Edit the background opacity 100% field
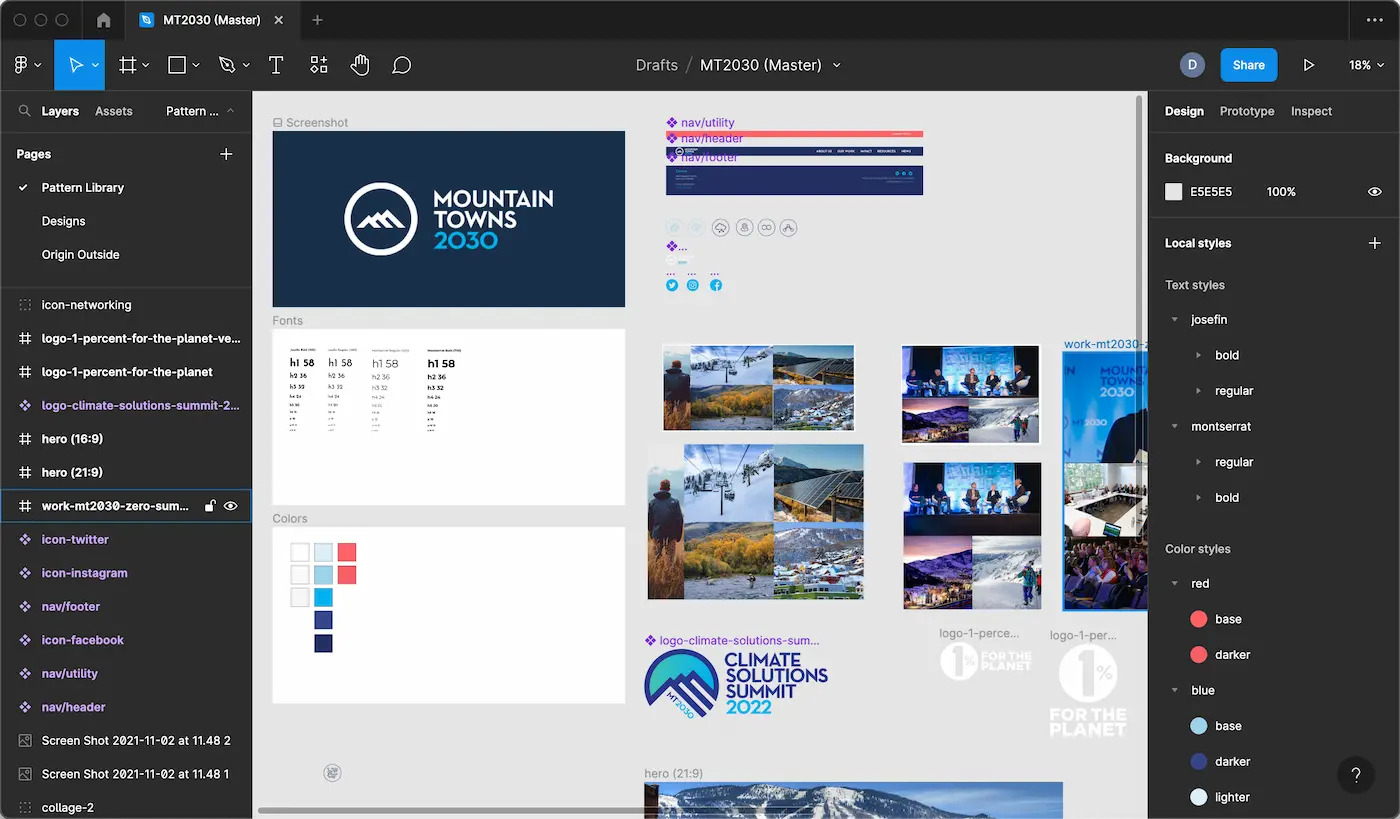 click(1281, 192)
